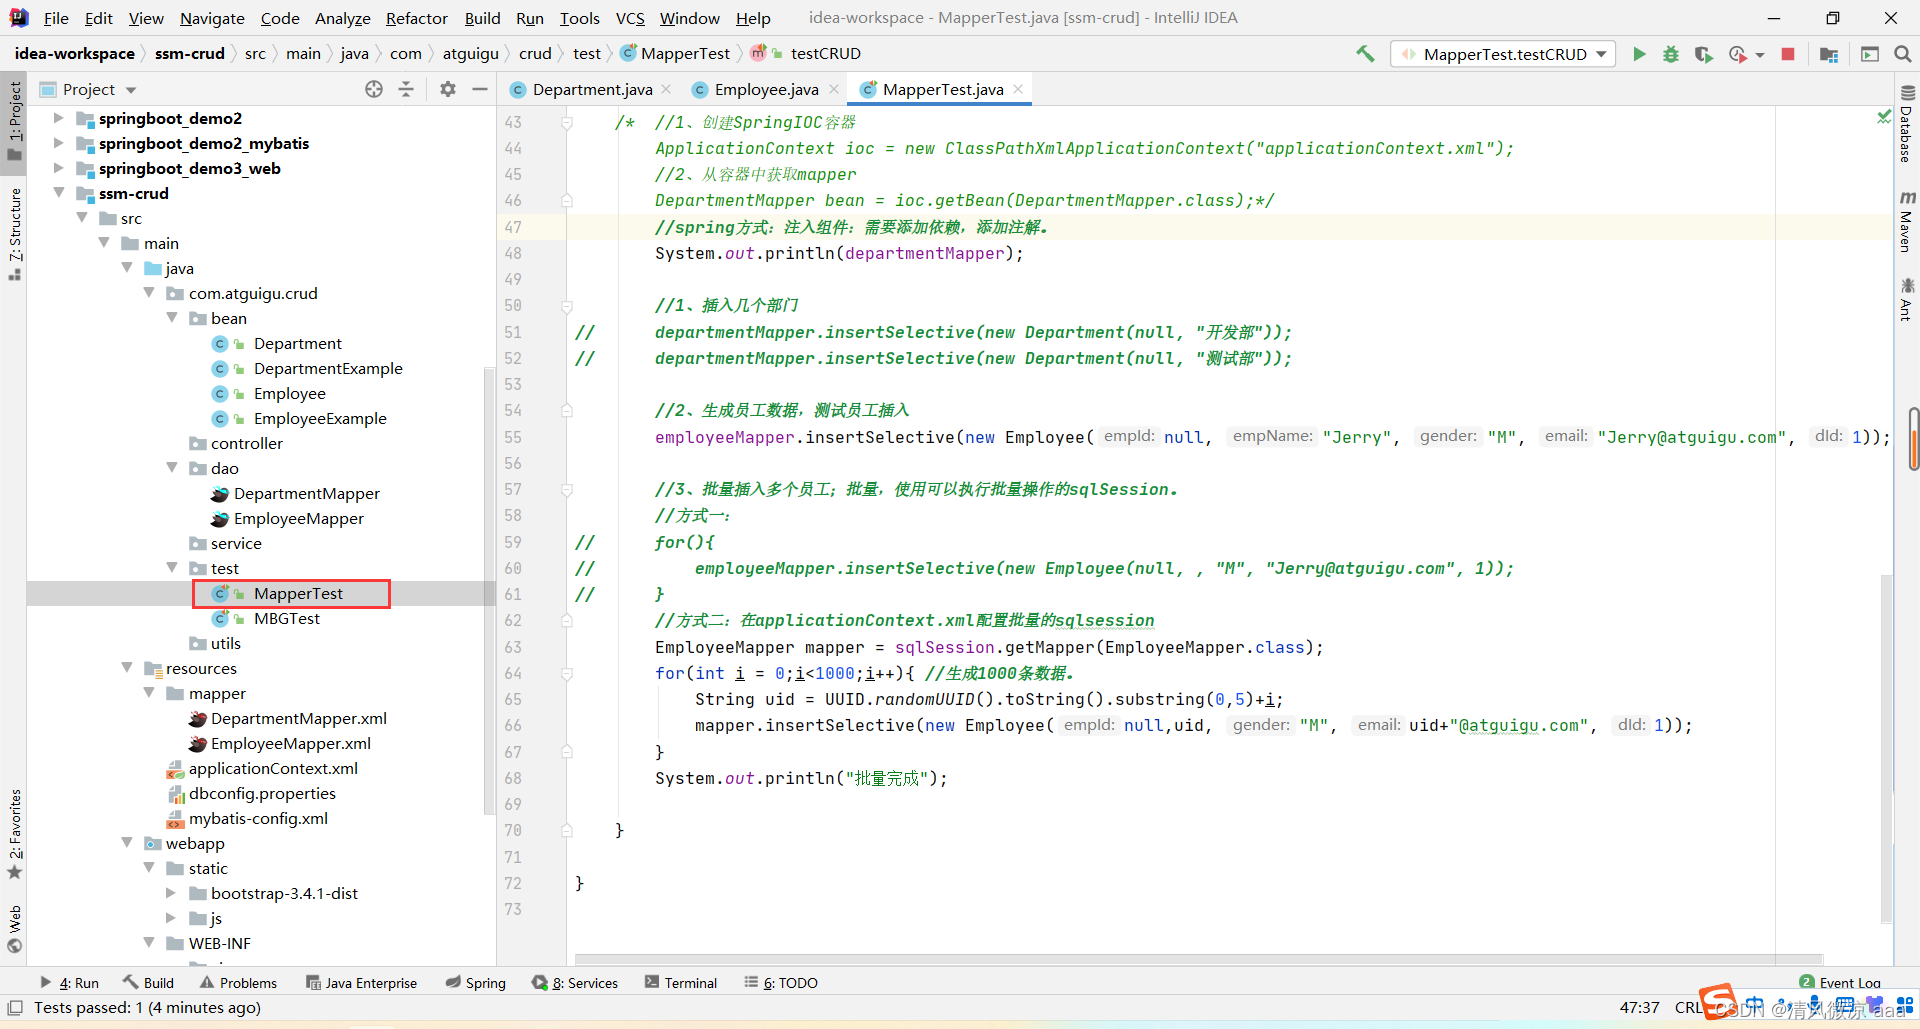Expand the springboot_demo2_mybatis module
Image resolution: width=1920 pixels, height=1029 pixels.
click(x=58, y=143)
